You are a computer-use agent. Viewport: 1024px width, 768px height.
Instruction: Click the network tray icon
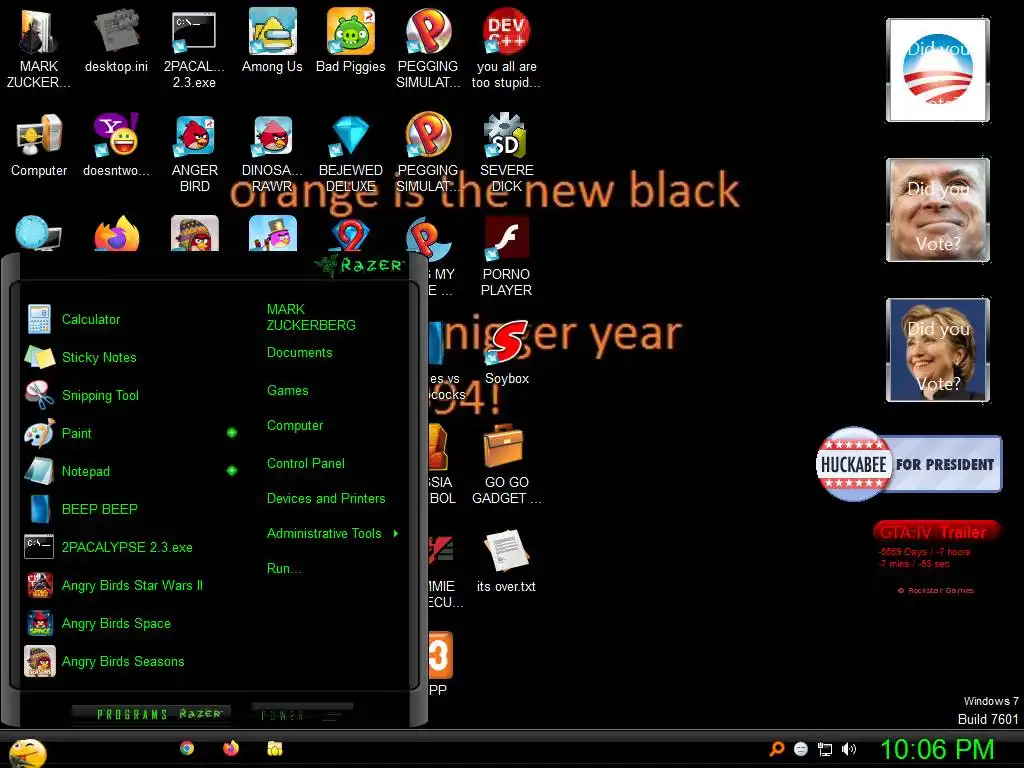[825, 749]
